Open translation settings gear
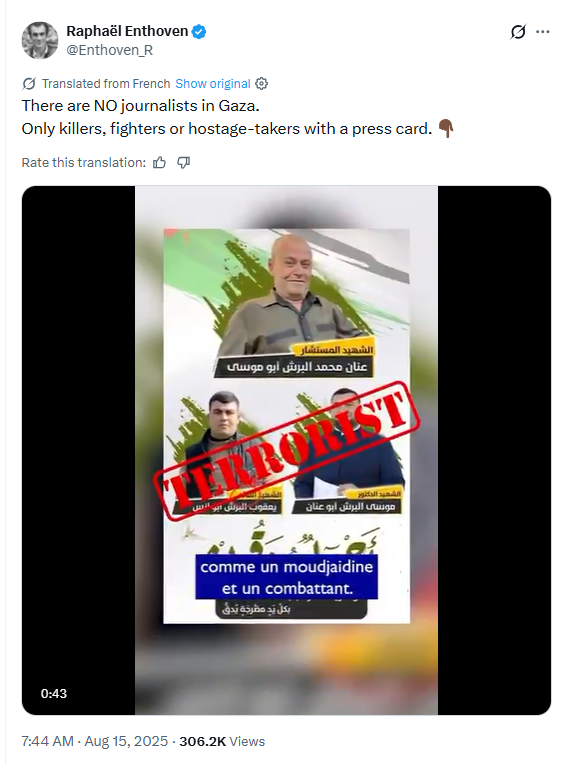This screenshot has width=563, height=765. click(x=262, y=84)
